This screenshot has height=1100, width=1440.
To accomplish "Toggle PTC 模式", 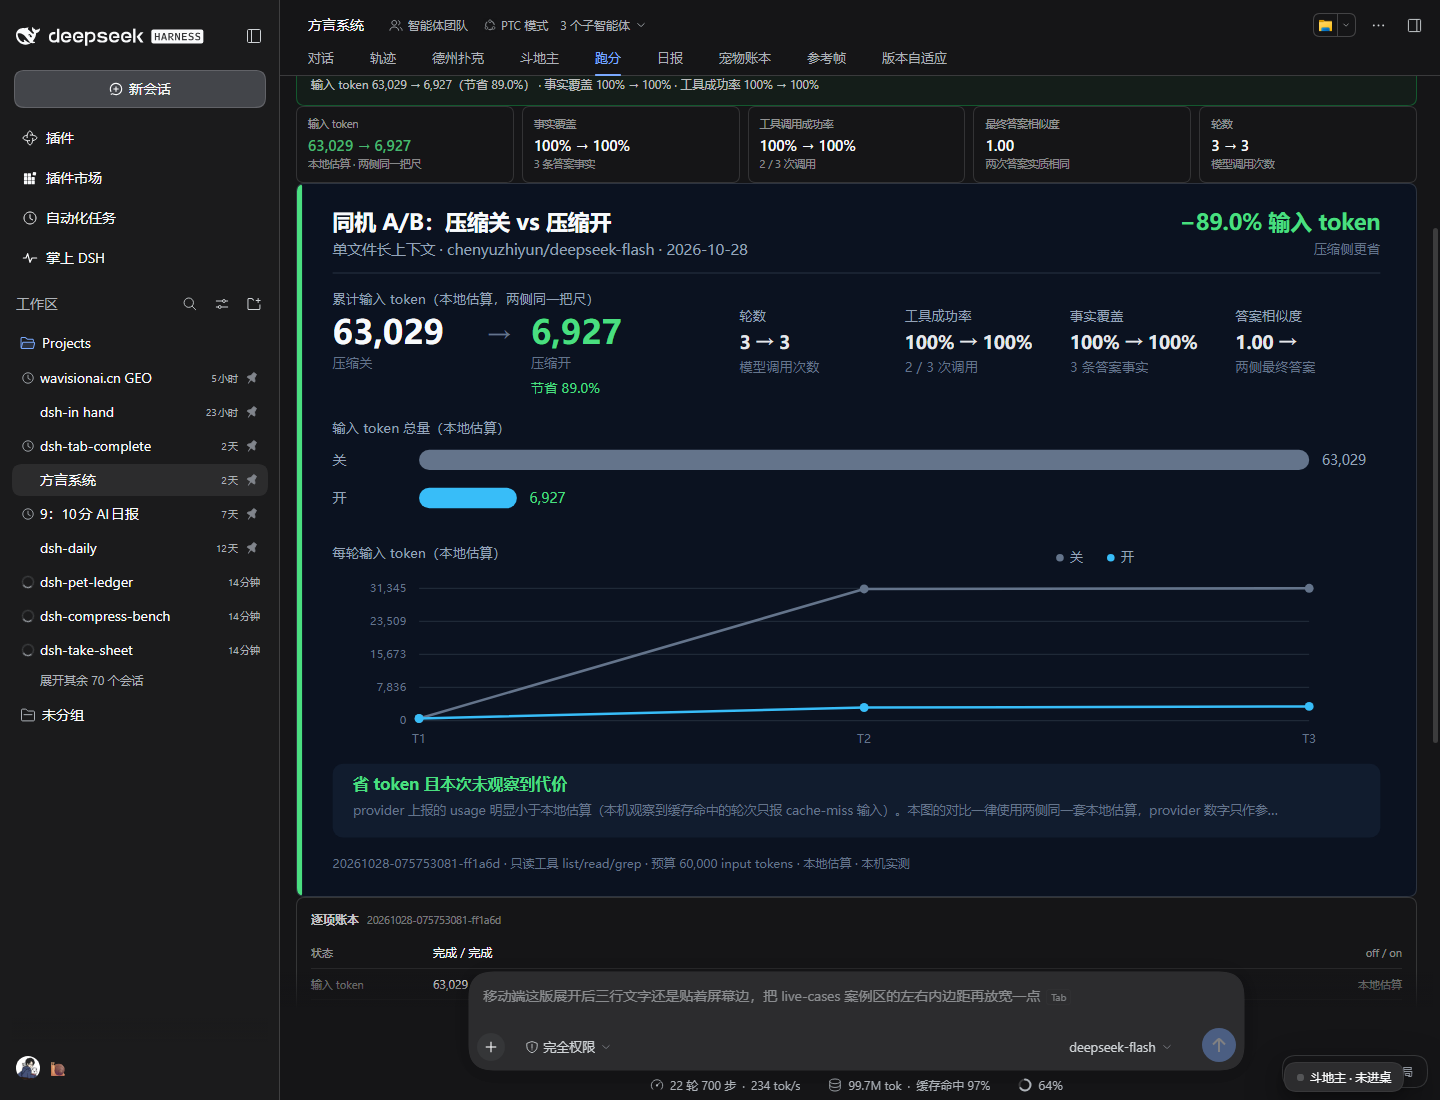I will tap(516, 25).
